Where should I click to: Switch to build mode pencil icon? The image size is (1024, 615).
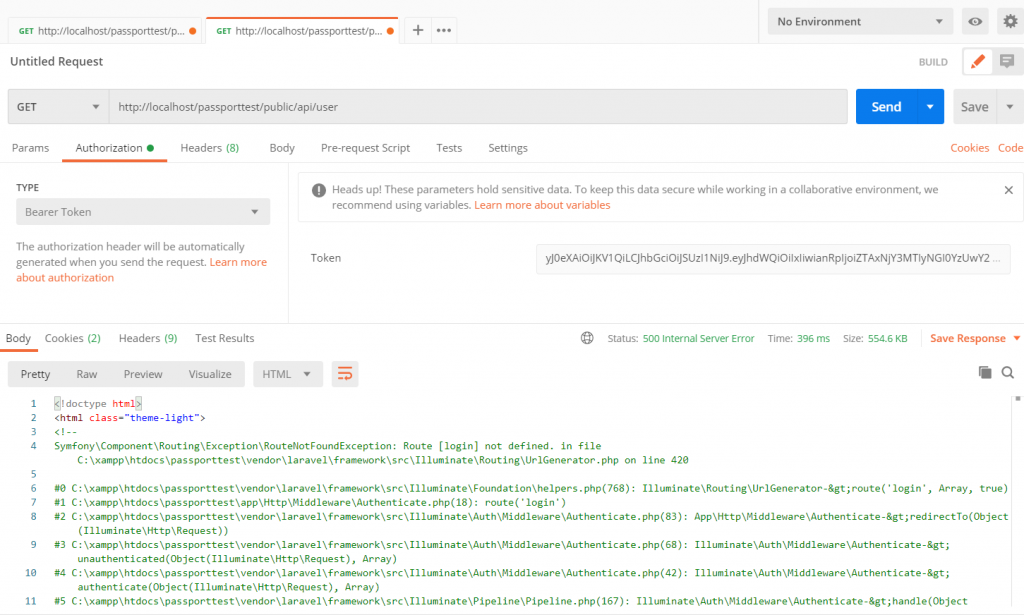tap(978, 62)
